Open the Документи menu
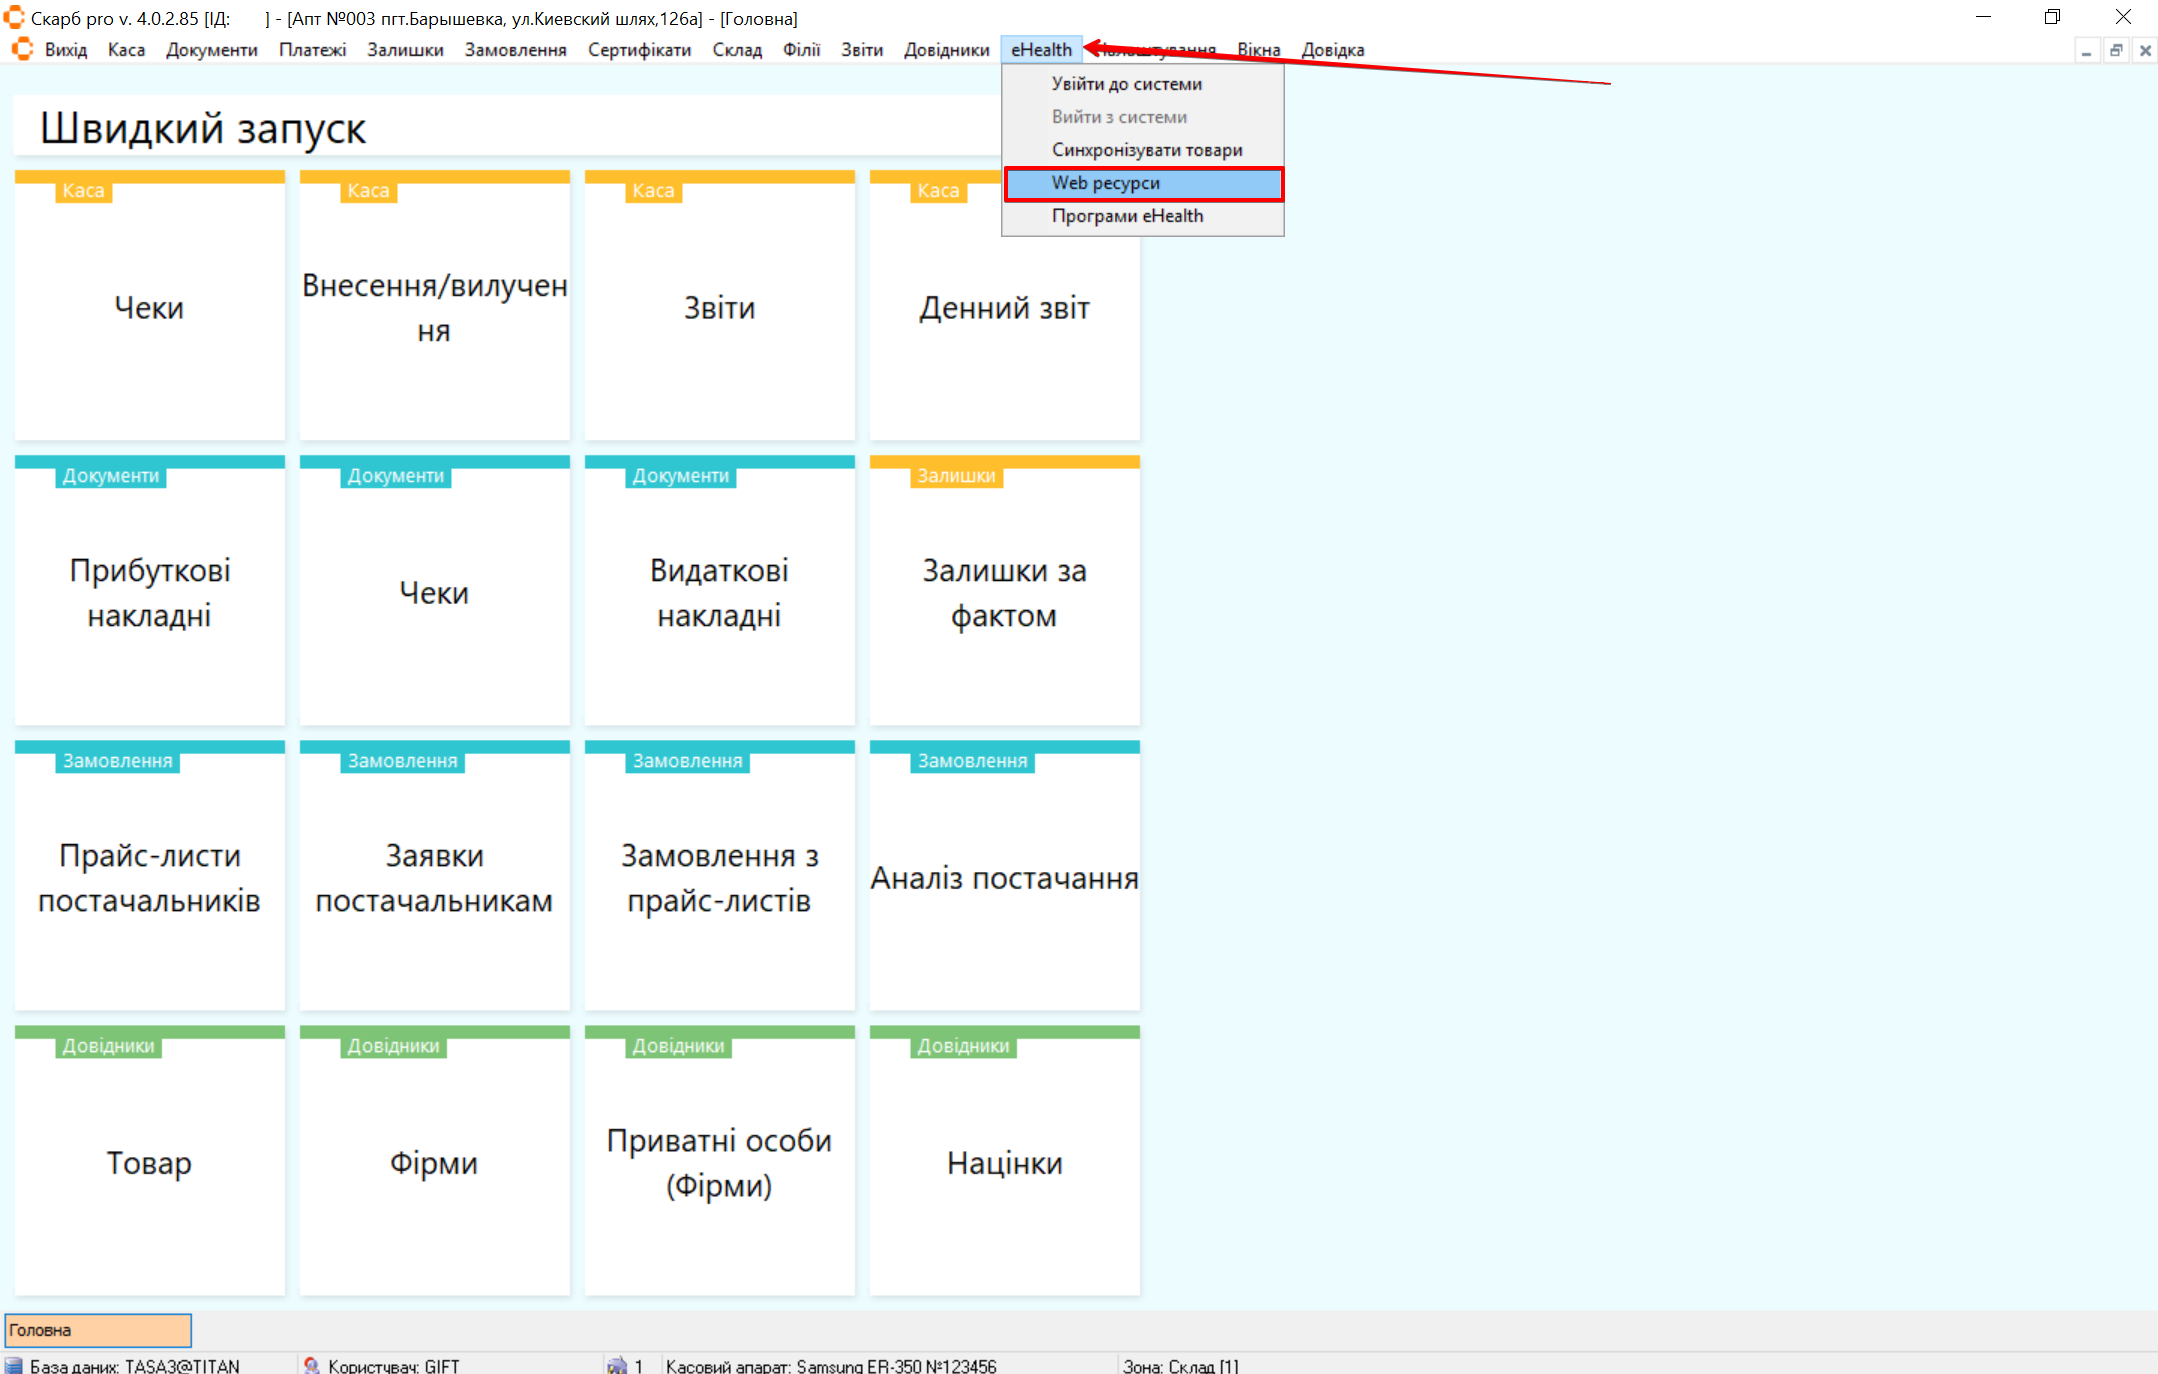 coord(211,50)
